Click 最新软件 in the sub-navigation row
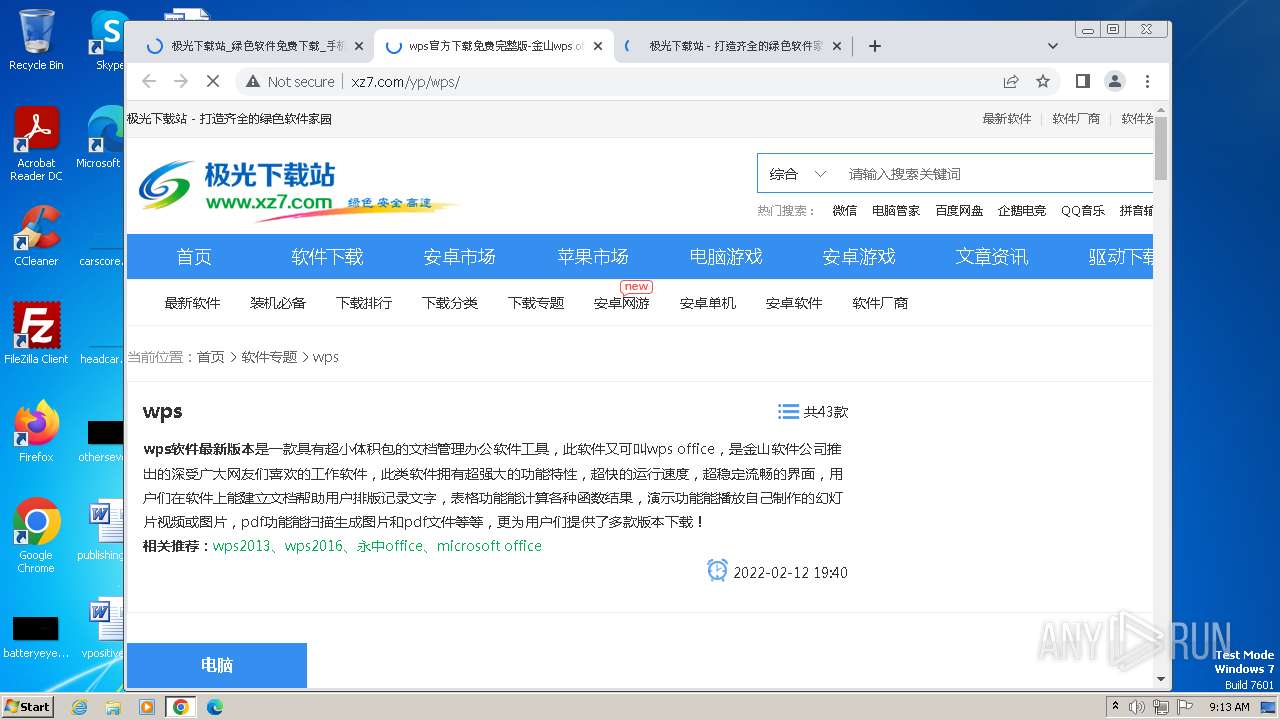Screen dimensions: 1280x720 pos(192,303)
